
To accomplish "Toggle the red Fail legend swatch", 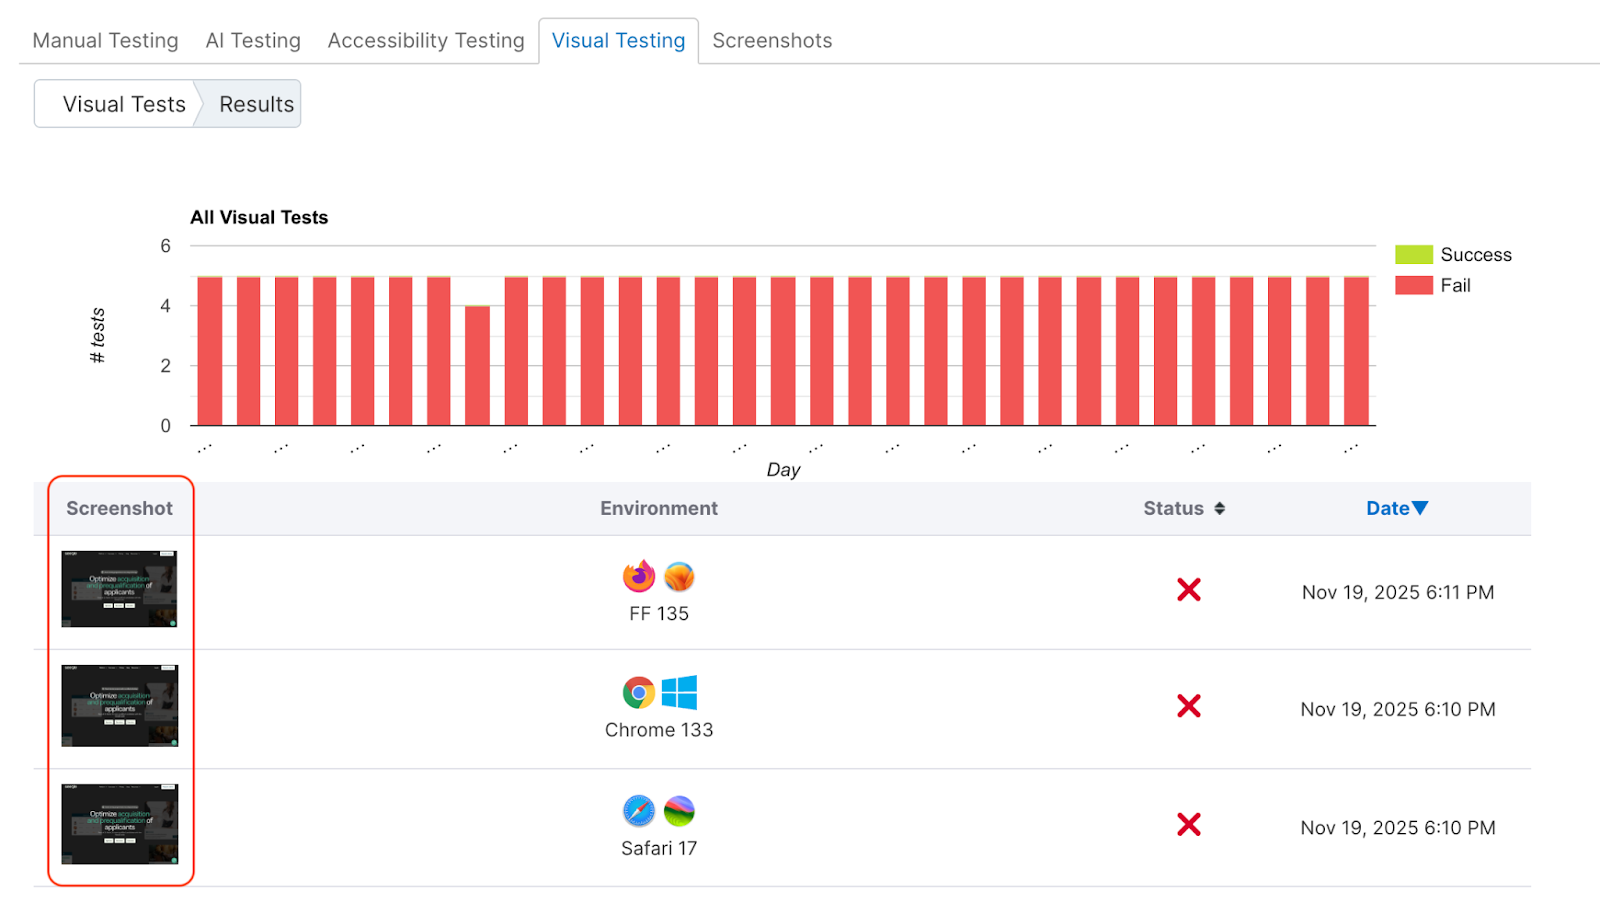I will 1413,285.
